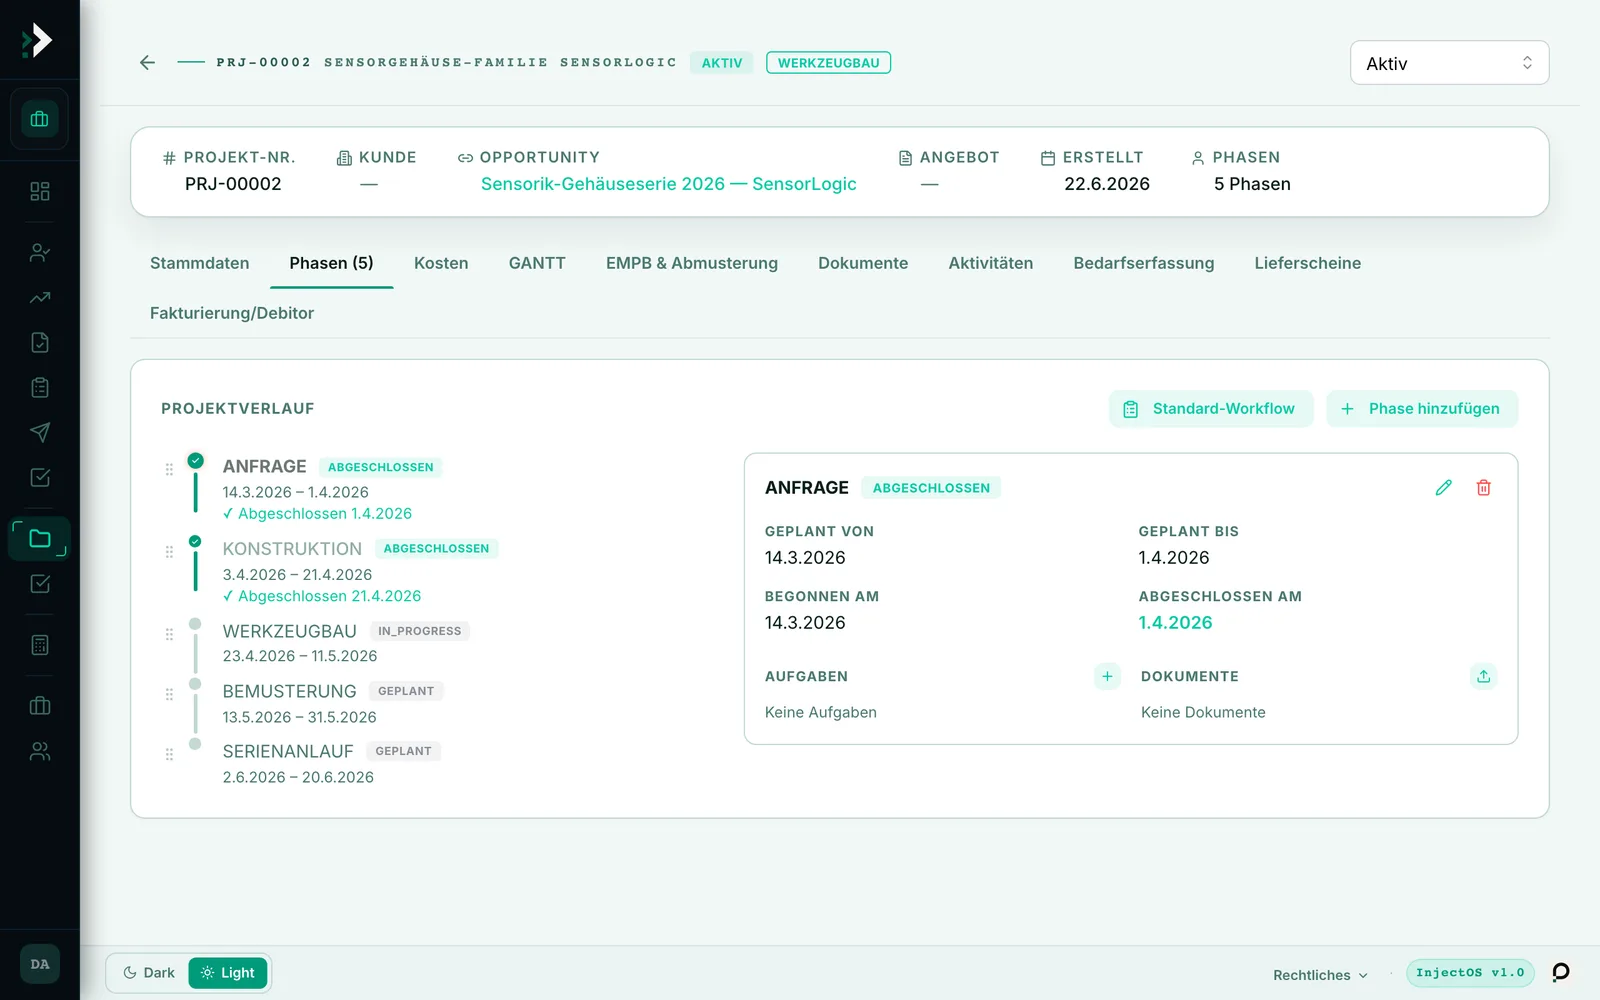This screenshot has width=1600, height=1000.
Task: Click '✓ Abgeschlossen 21.4.2026' text
Action: click(x=322, y=596)
